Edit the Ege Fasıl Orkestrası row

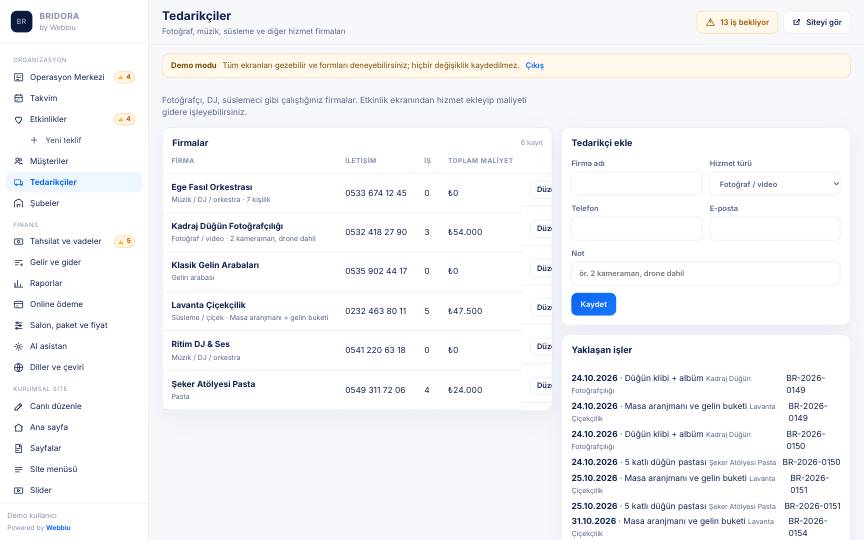pos(543,189)
